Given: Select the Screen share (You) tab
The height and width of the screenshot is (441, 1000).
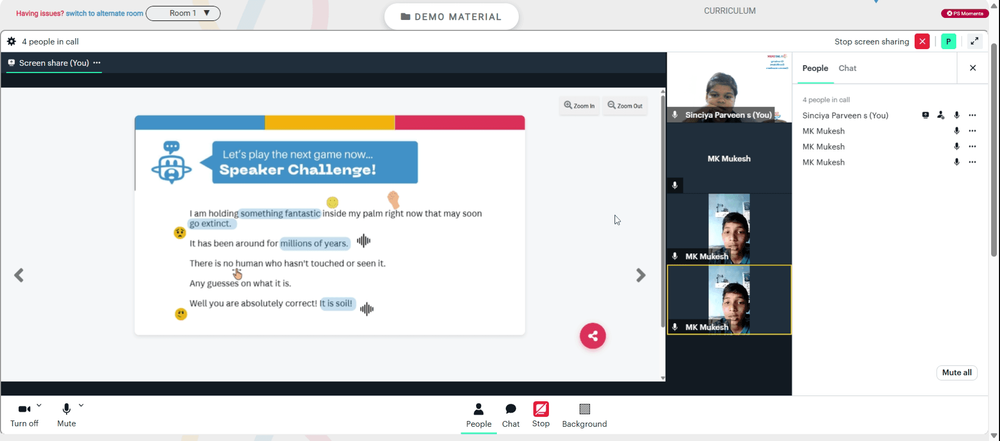Looking at the screenshot, I should (54, 63).
